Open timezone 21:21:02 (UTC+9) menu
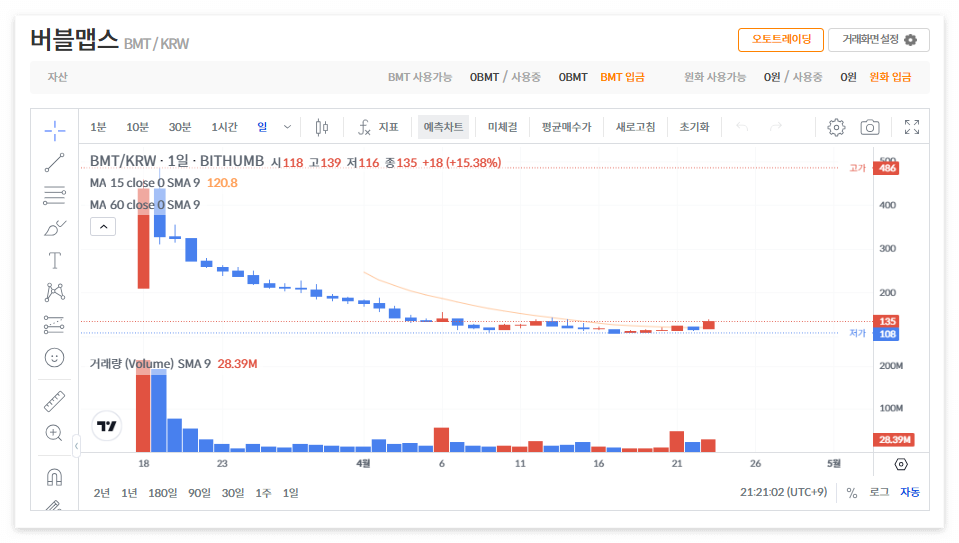 (783, 492)
